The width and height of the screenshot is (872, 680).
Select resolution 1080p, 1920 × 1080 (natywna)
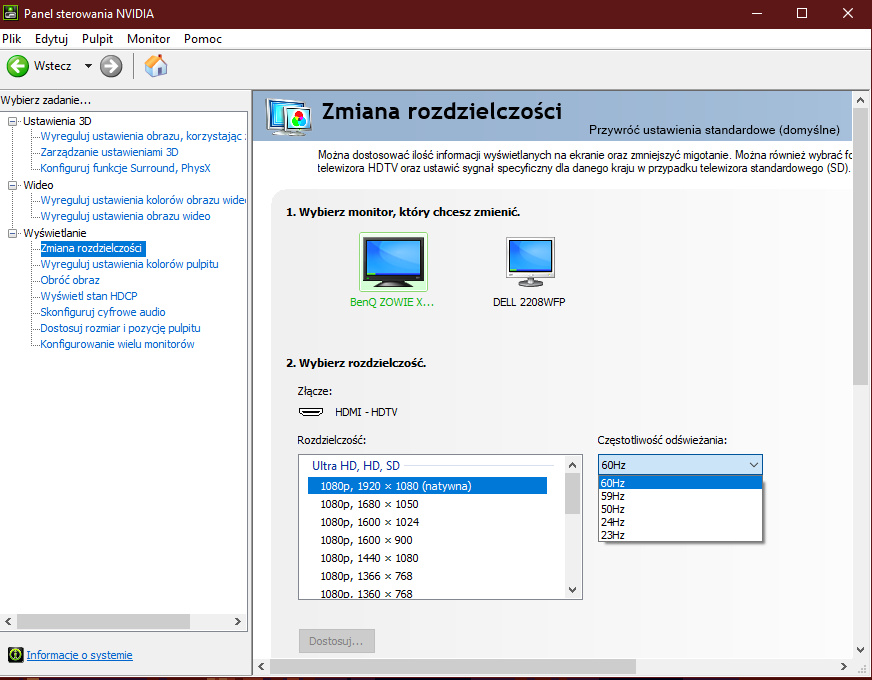[x=427, y=486]
